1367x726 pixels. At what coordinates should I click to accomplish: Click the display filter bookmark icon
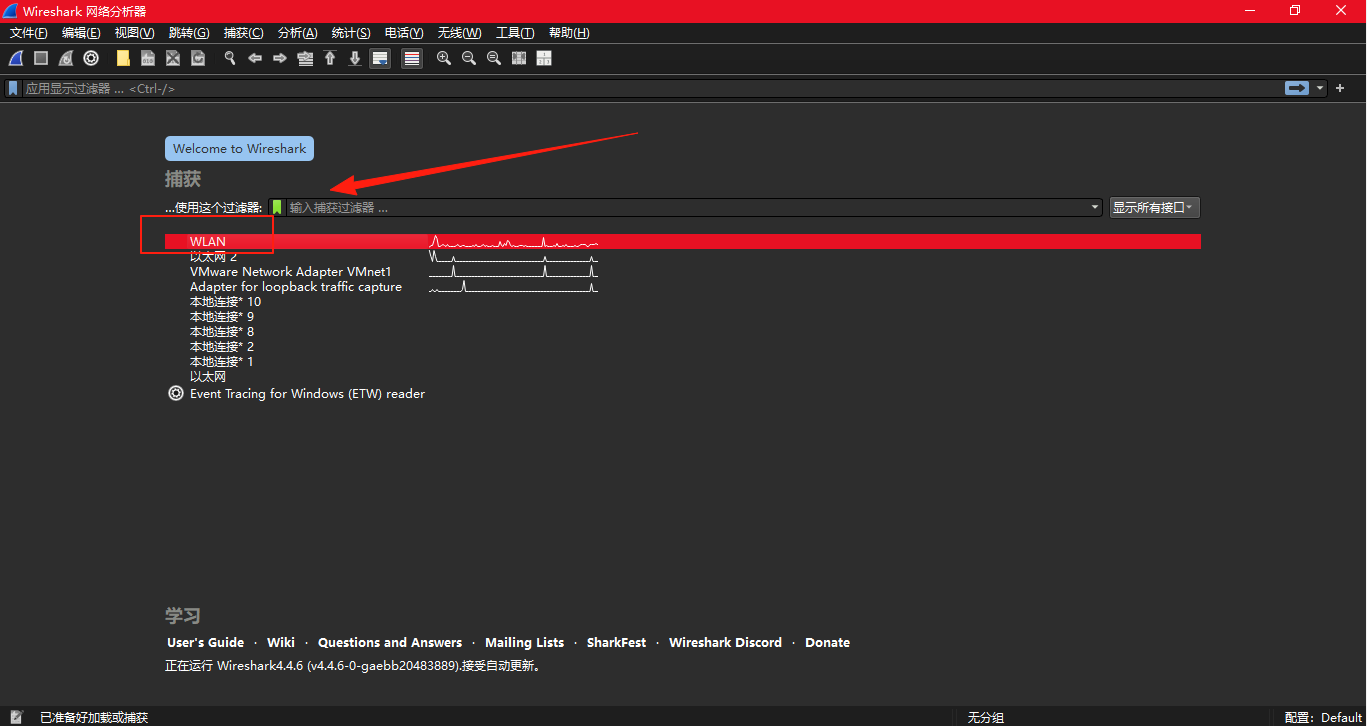(x=13, y=88)
